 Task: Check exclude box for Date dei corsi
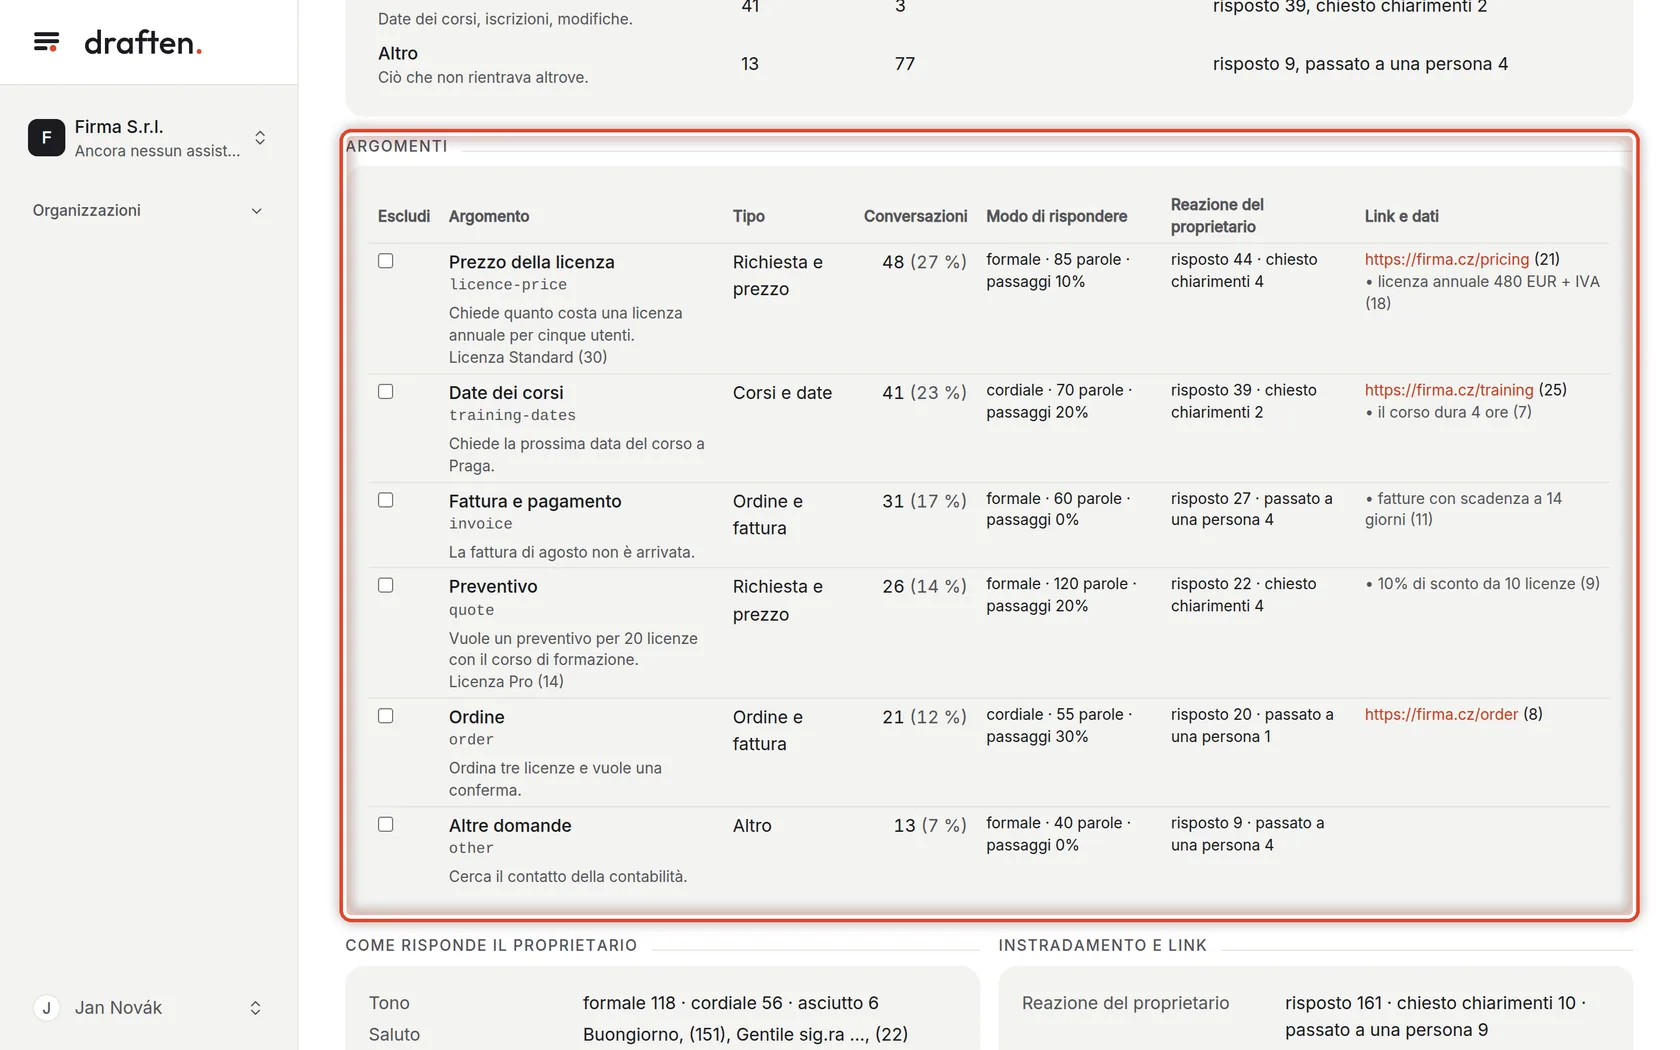[385, 392]
